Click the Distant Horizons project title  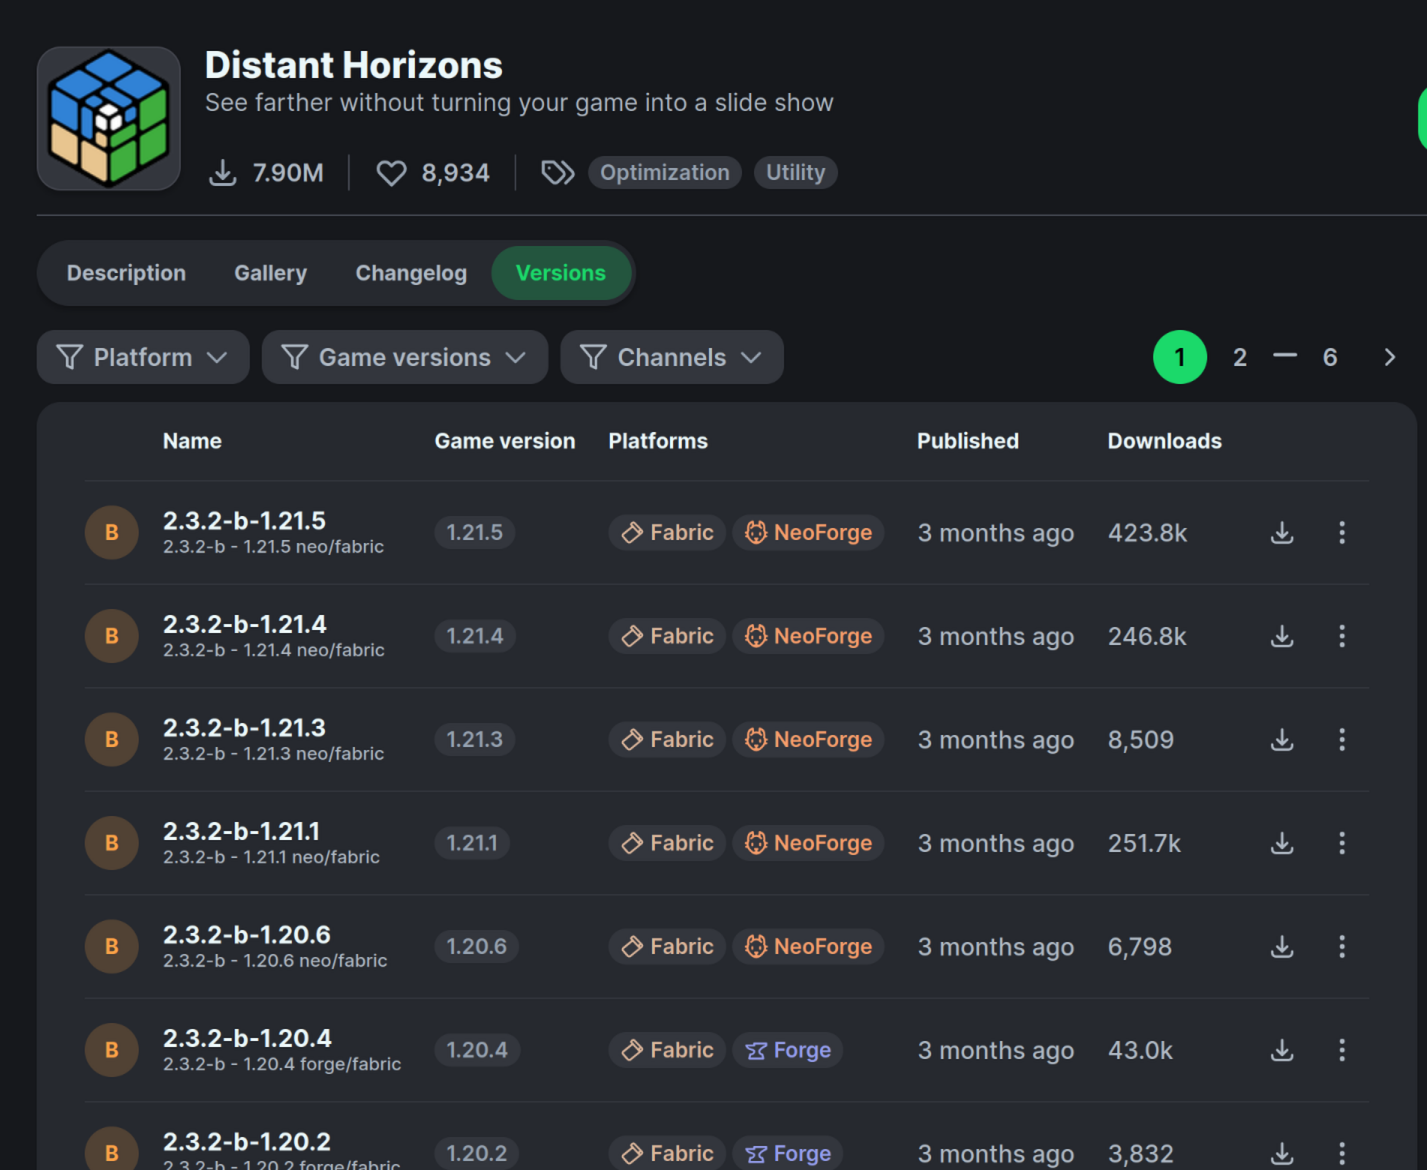point(354,65)
